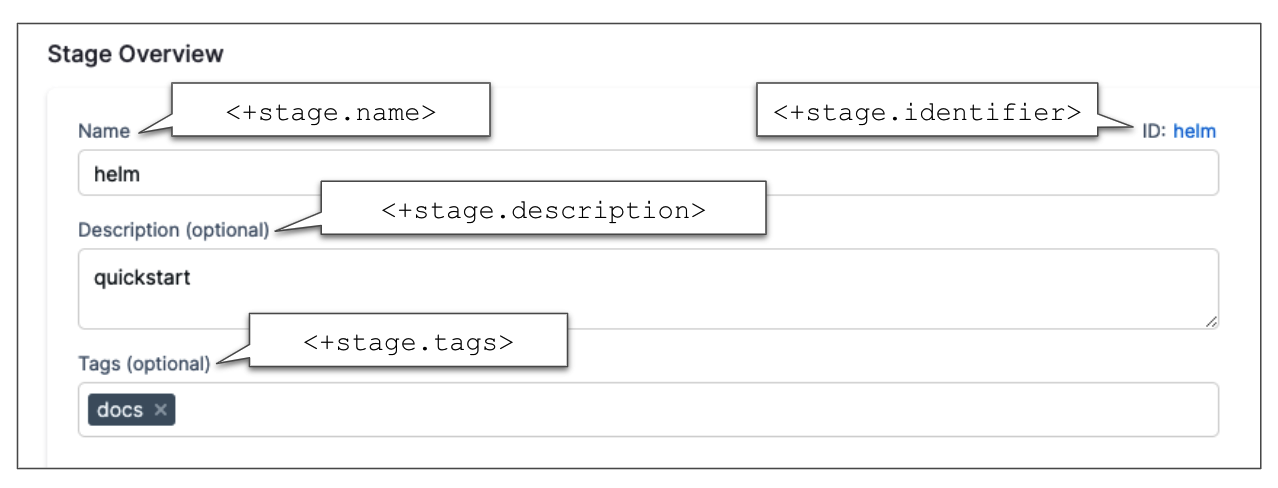Click the helm text inside Name field
Screen dimensions: 1278x488
[117, 174]
